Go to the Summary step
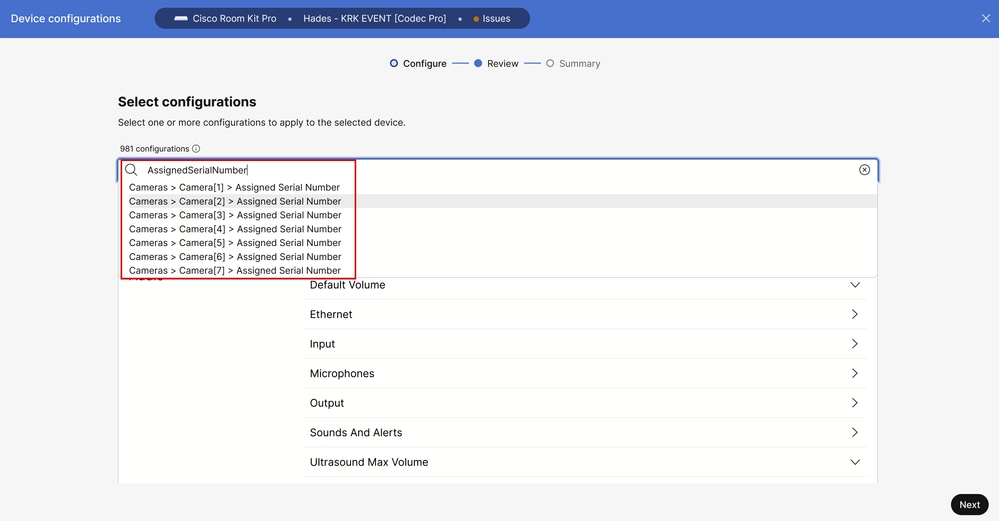999x521 pixels. pyautogui.click(x=573, y=64)
